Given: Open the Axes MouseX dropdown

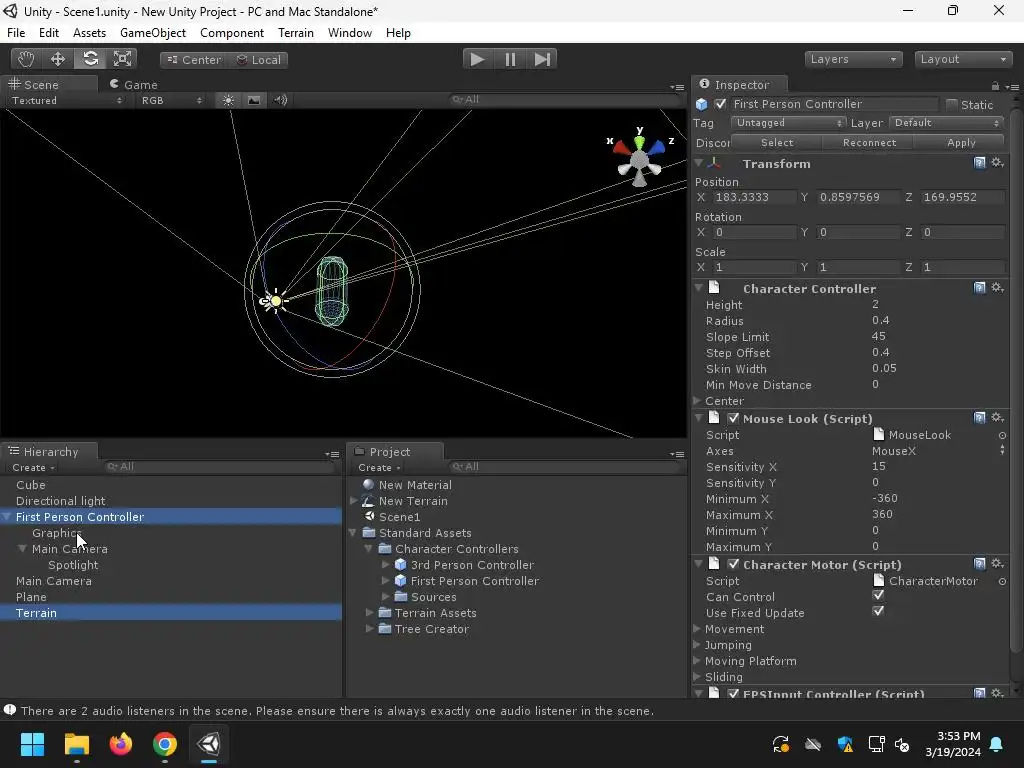Looking at the screenshot, I should 938,451.
